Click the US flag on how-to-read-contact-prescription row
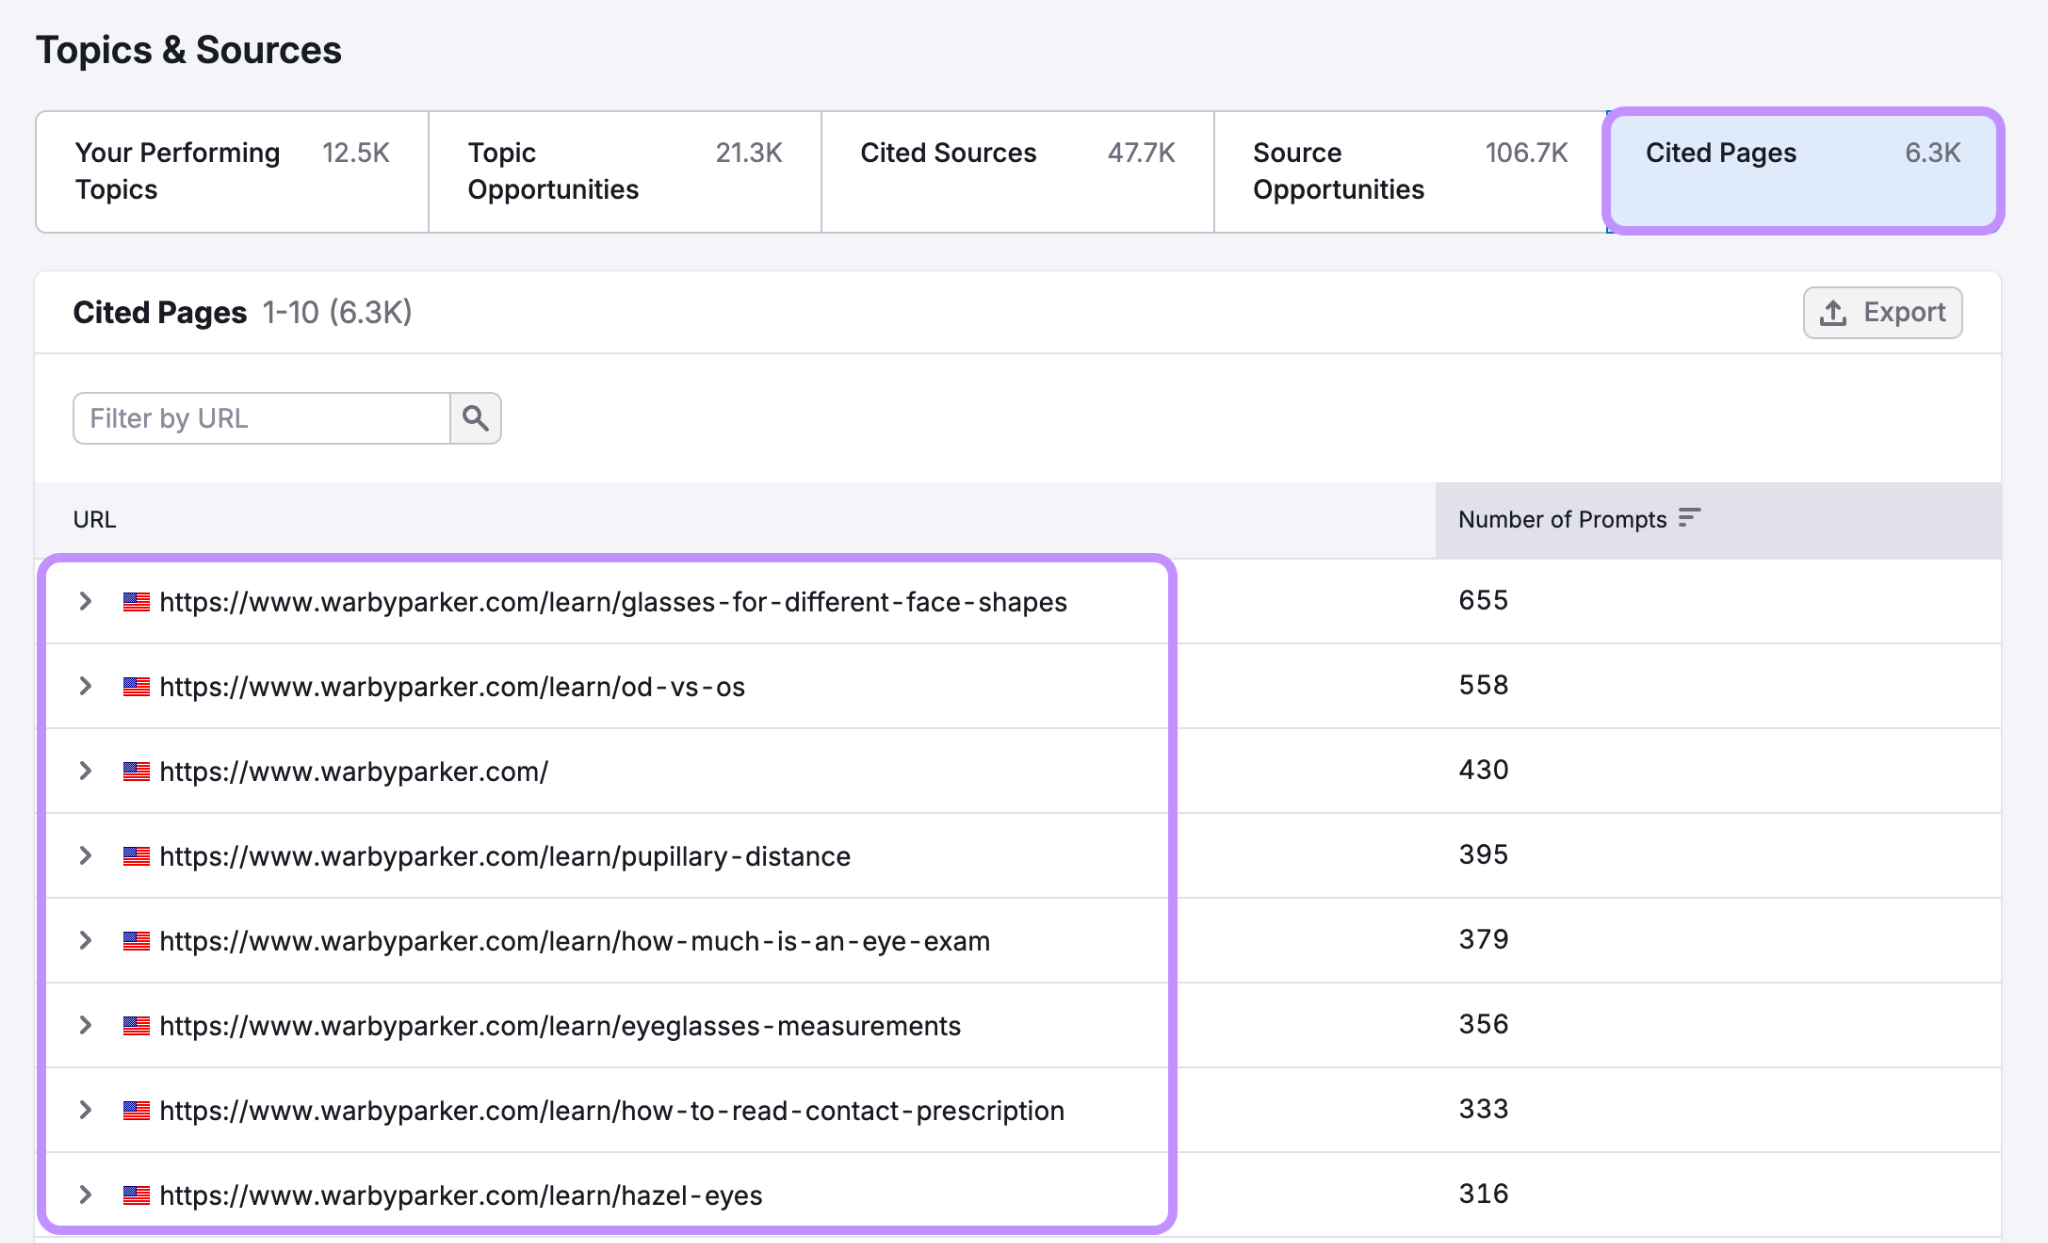This screenshot has width=2048, height=1243. [x=137, y=1110]
